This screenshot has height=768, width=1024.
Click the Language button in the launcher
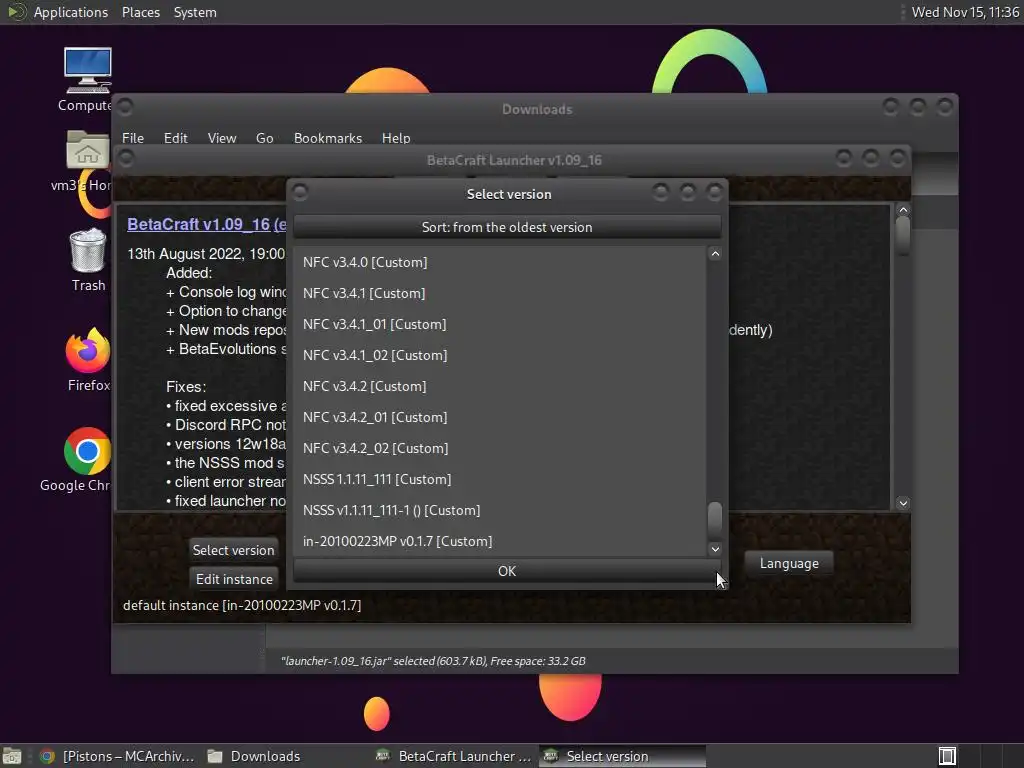click(789, 563)
